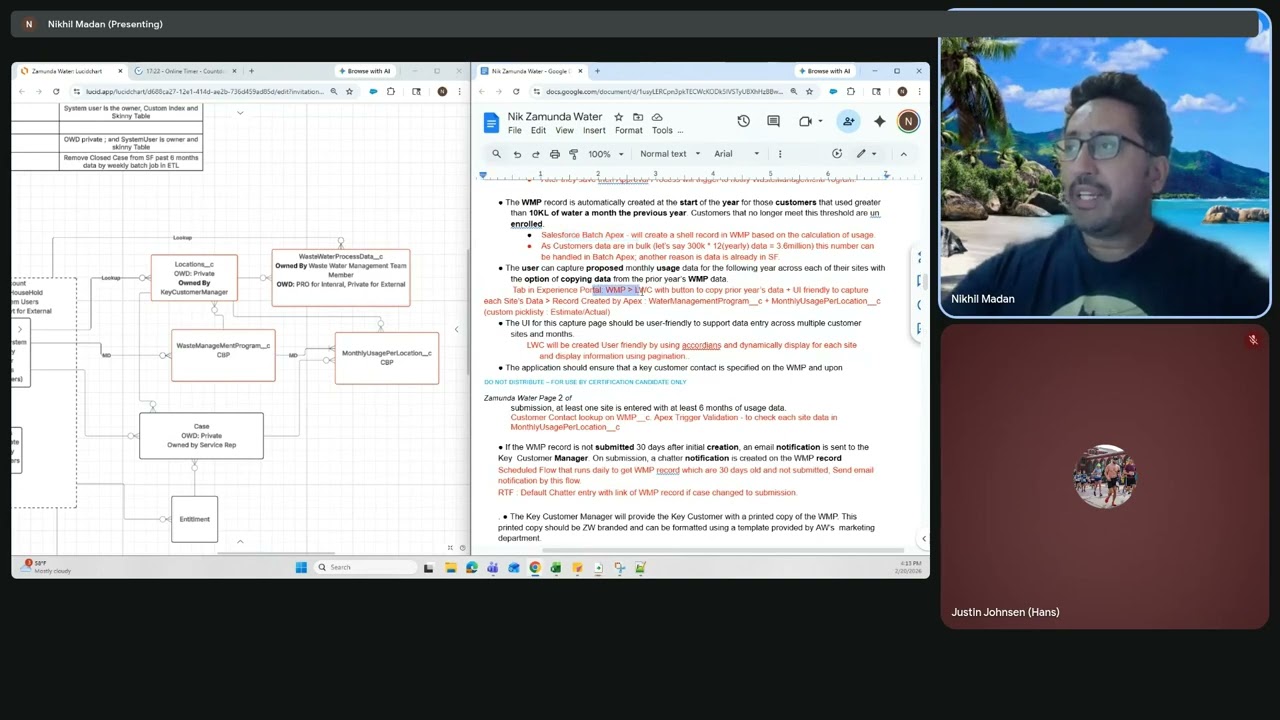Bookmark the lucid.app page with star
This screenshot has height=720, width=1280.
coord(349,91)
